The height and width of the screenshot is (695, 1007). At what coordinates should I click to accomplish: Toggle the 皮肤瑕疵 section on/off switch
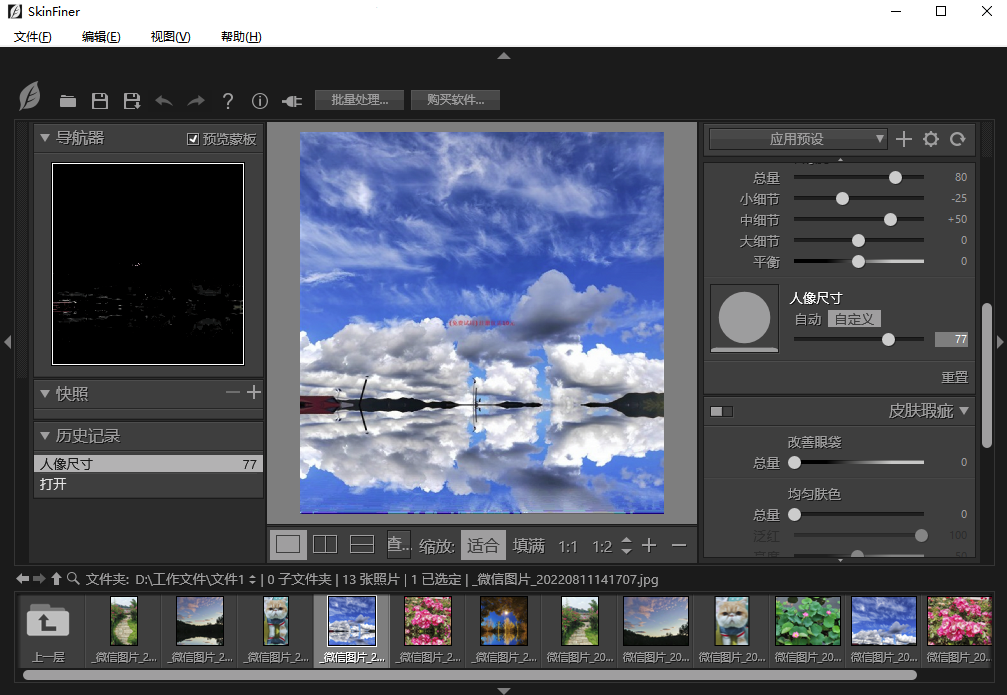[721, 411]
